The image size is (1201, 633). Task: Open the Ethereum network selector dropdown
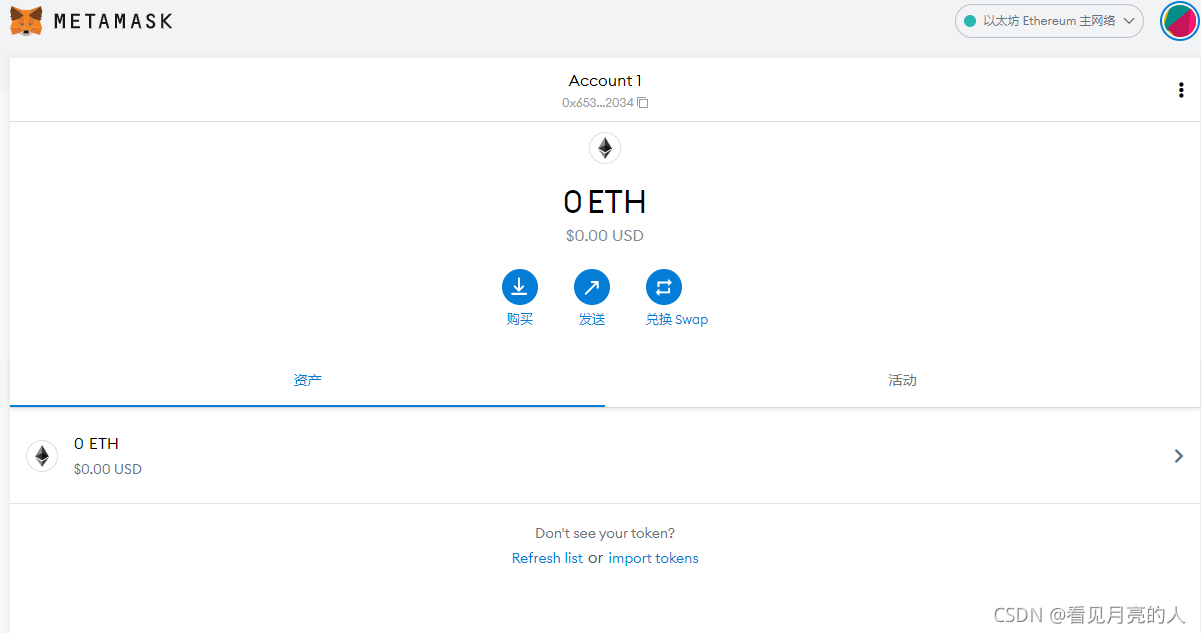(x=1049, y=21)
